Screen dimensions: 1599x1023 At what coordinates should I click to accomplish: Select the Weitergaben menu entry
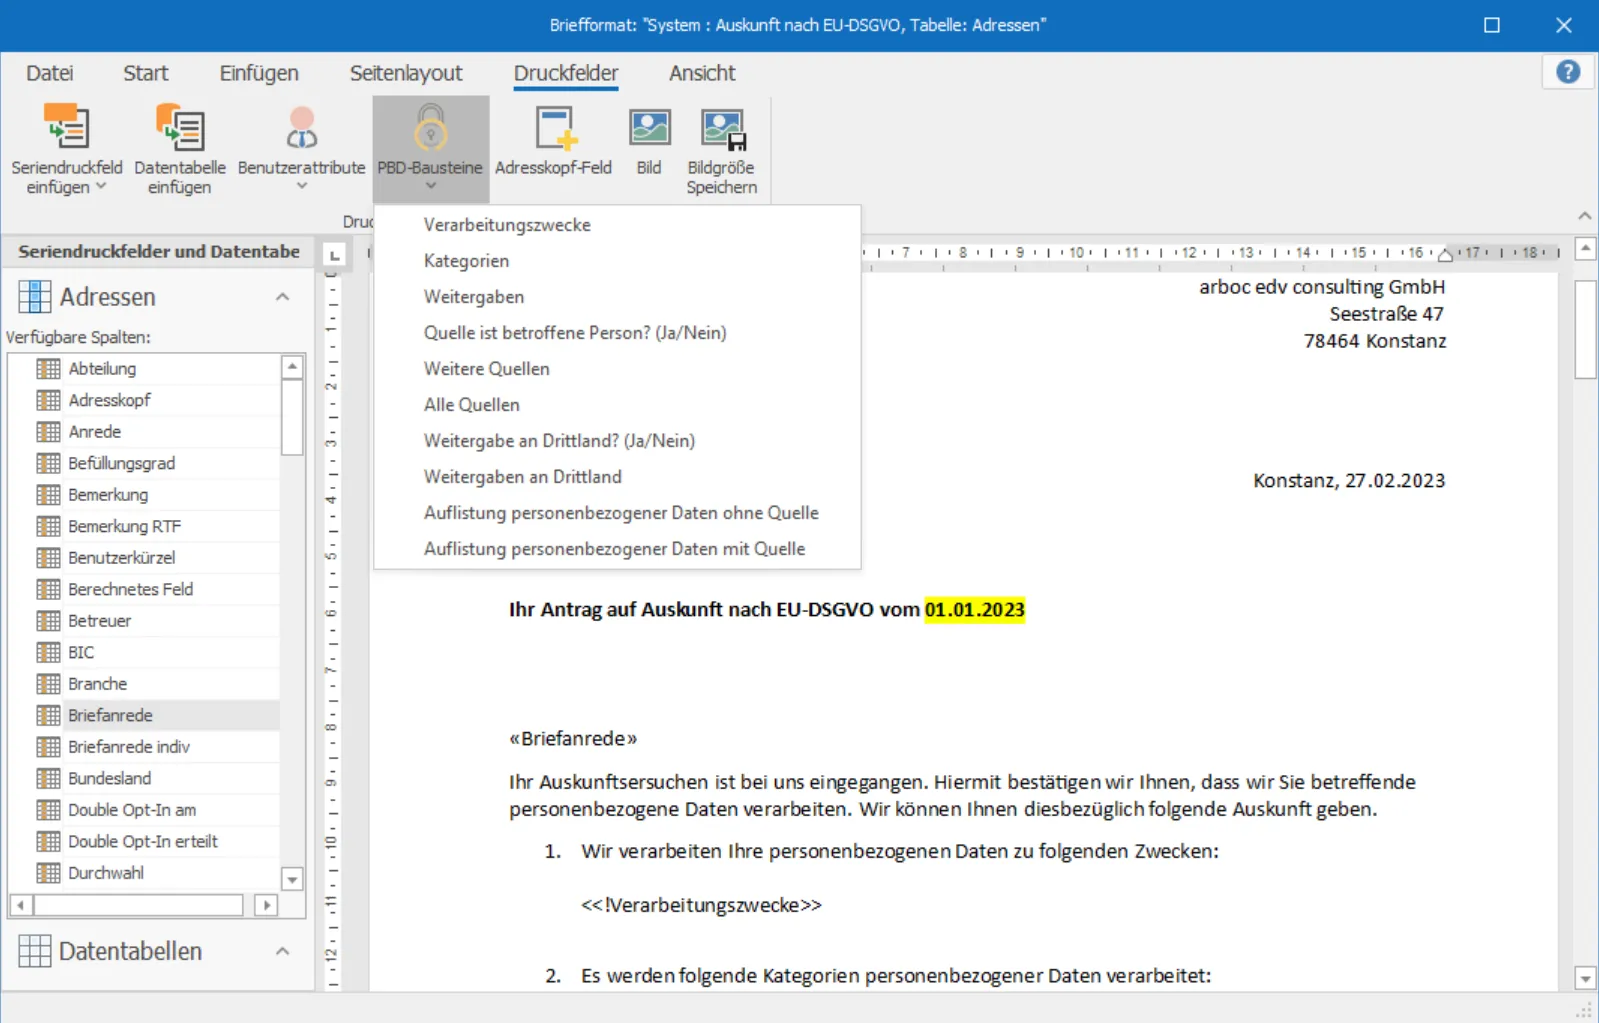point(617,297)
